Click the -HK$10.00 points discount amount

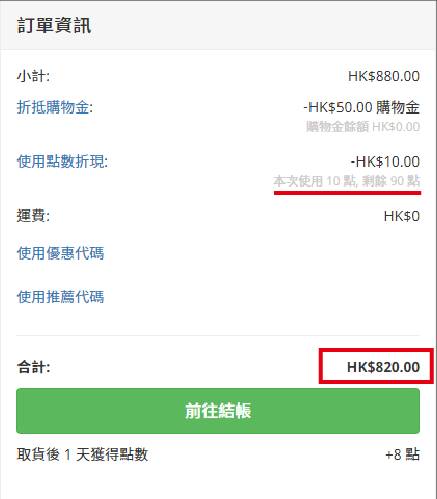385,162
